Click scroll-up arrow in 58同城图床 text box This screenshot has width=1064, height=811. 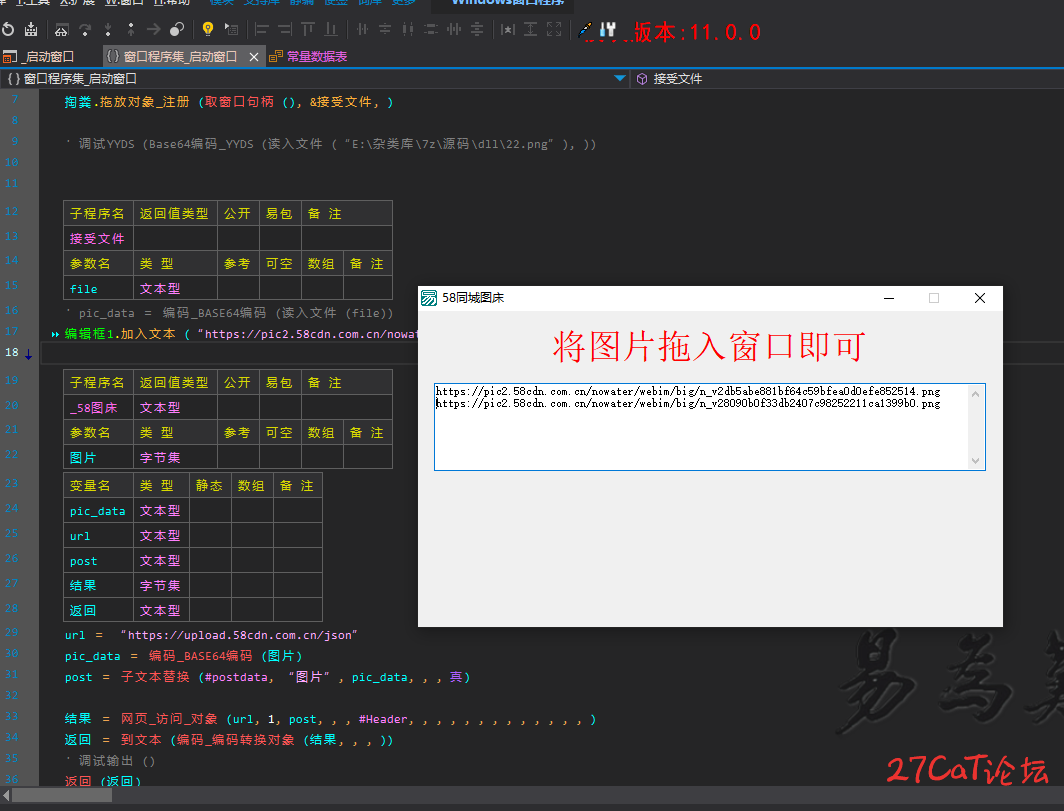975,394
